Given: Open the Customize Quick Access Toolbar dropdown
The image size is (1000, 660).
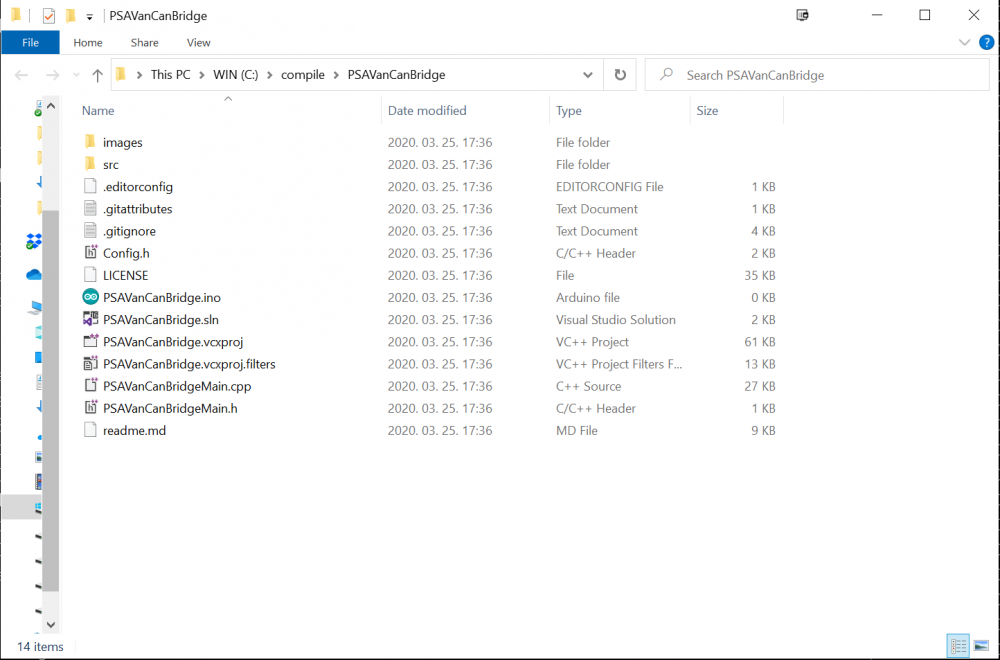Looking at the screenshot, I should click(x=89, y=17).
